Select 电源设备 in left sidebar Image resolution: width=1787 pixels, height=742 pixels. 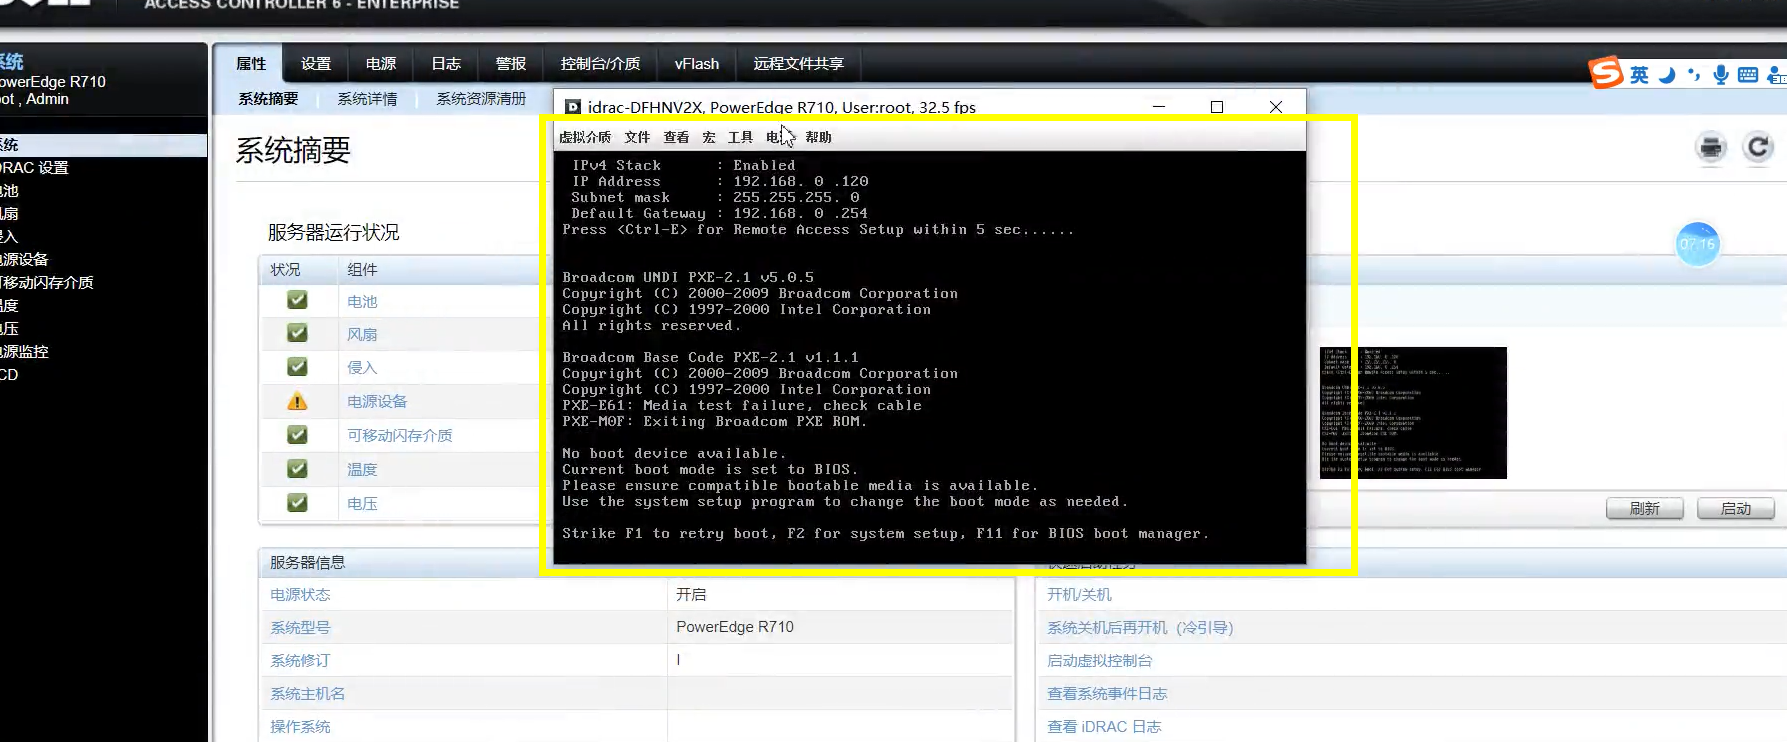(24, 259)
